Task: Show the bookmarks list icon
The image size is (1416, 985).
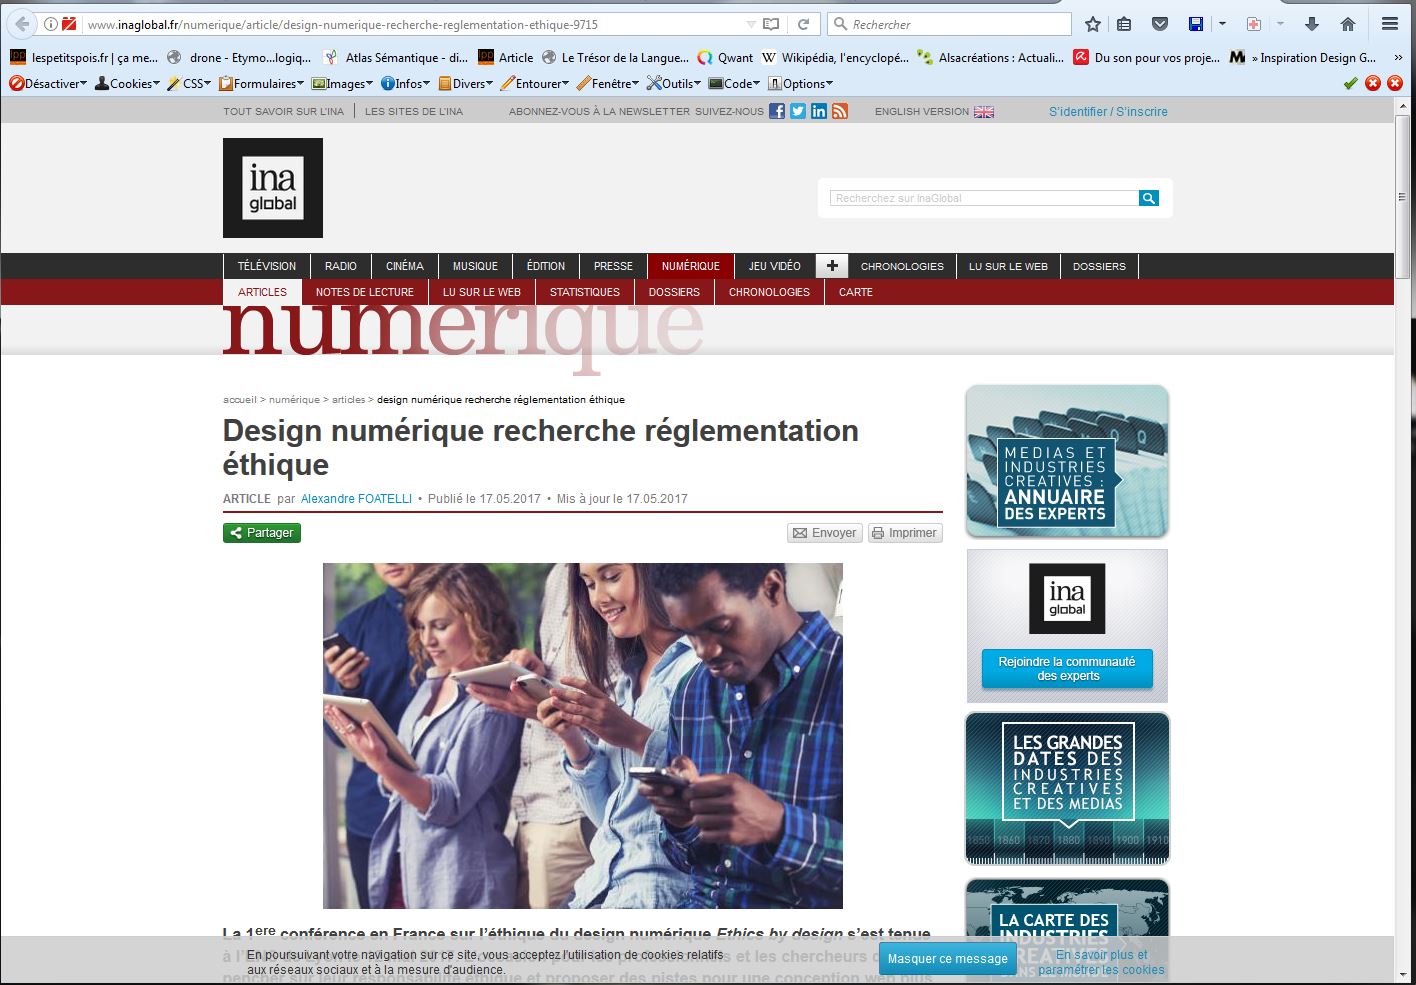Action: [x=1124, y=24]
